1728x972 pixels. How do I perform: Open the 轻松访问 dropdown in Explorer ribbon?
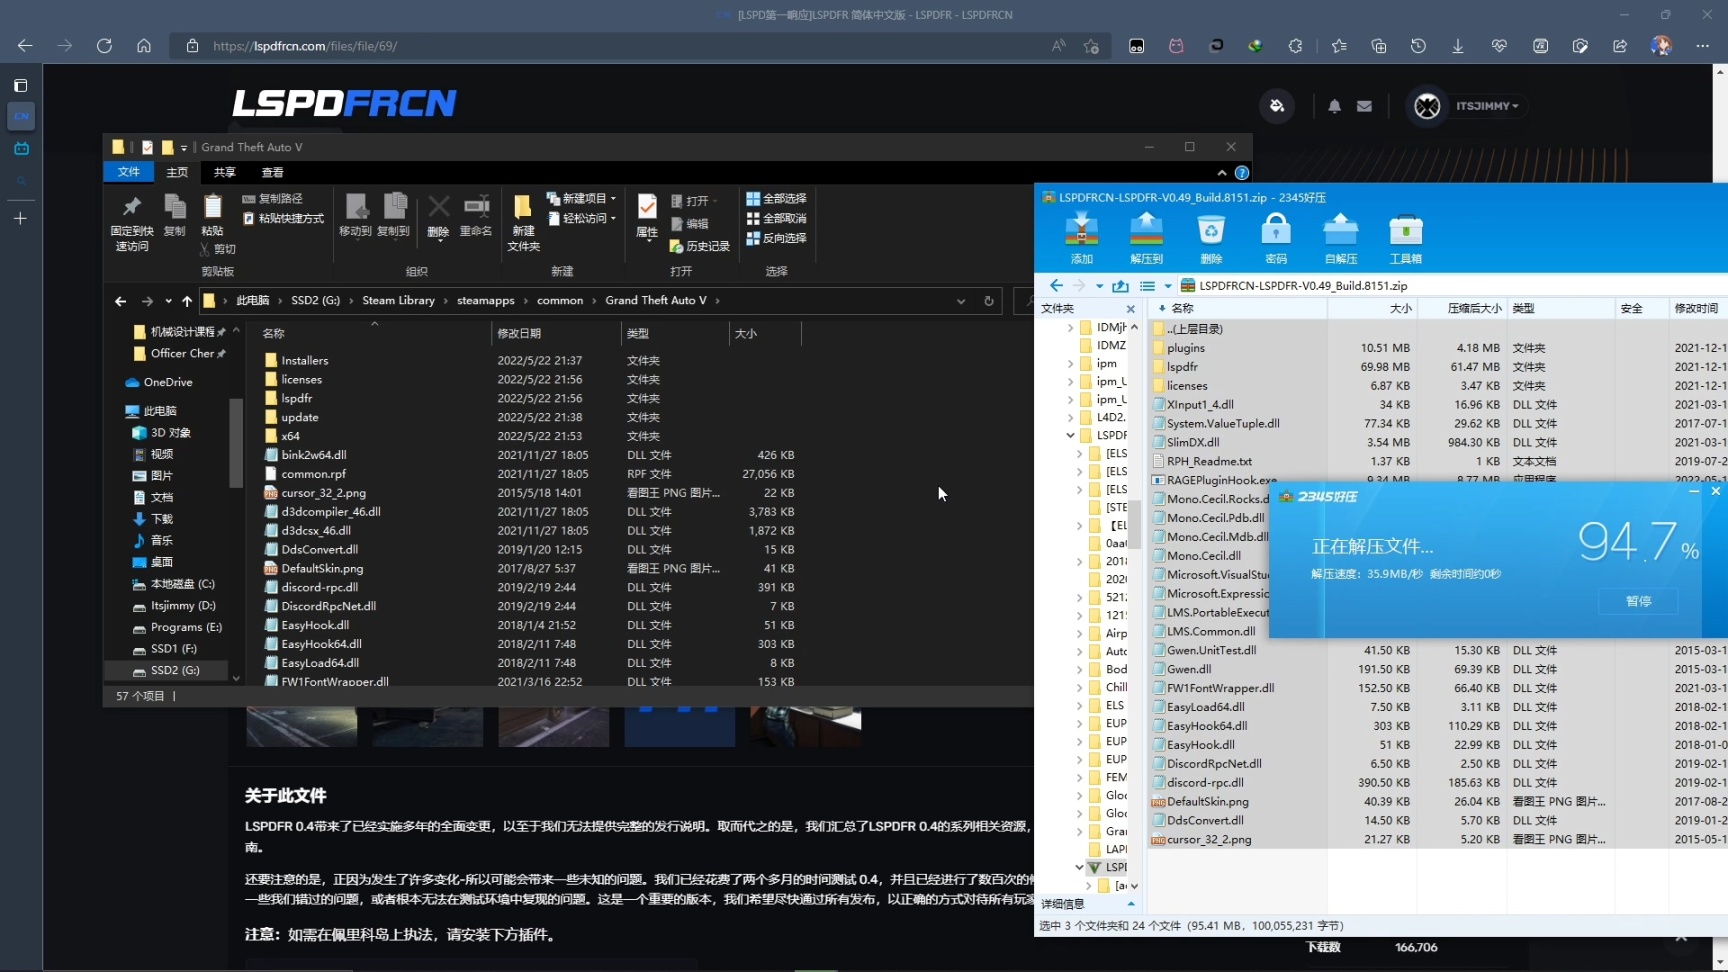coord(581,218)
